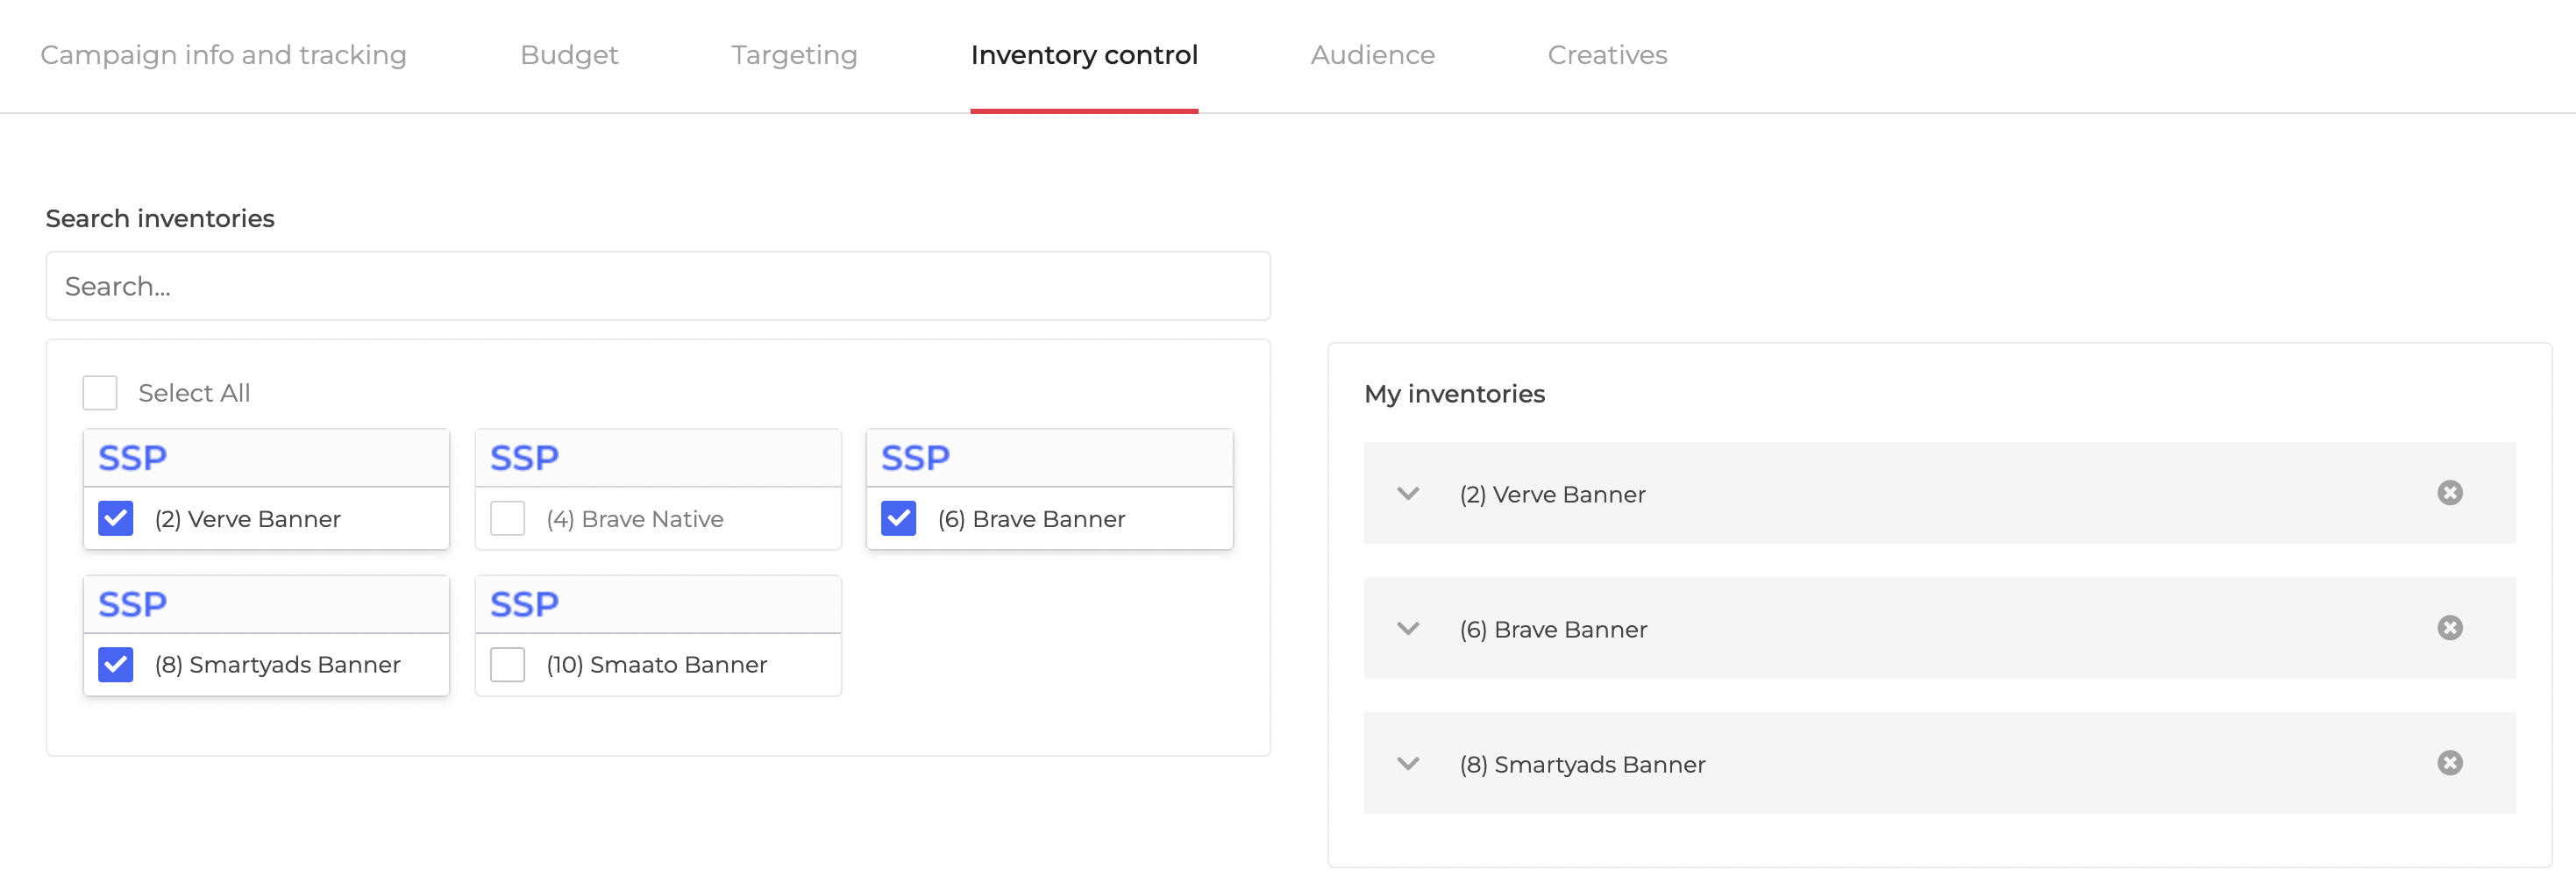
Task: Expand the (6) Brave Banner inventory row
Action: 1408,629
